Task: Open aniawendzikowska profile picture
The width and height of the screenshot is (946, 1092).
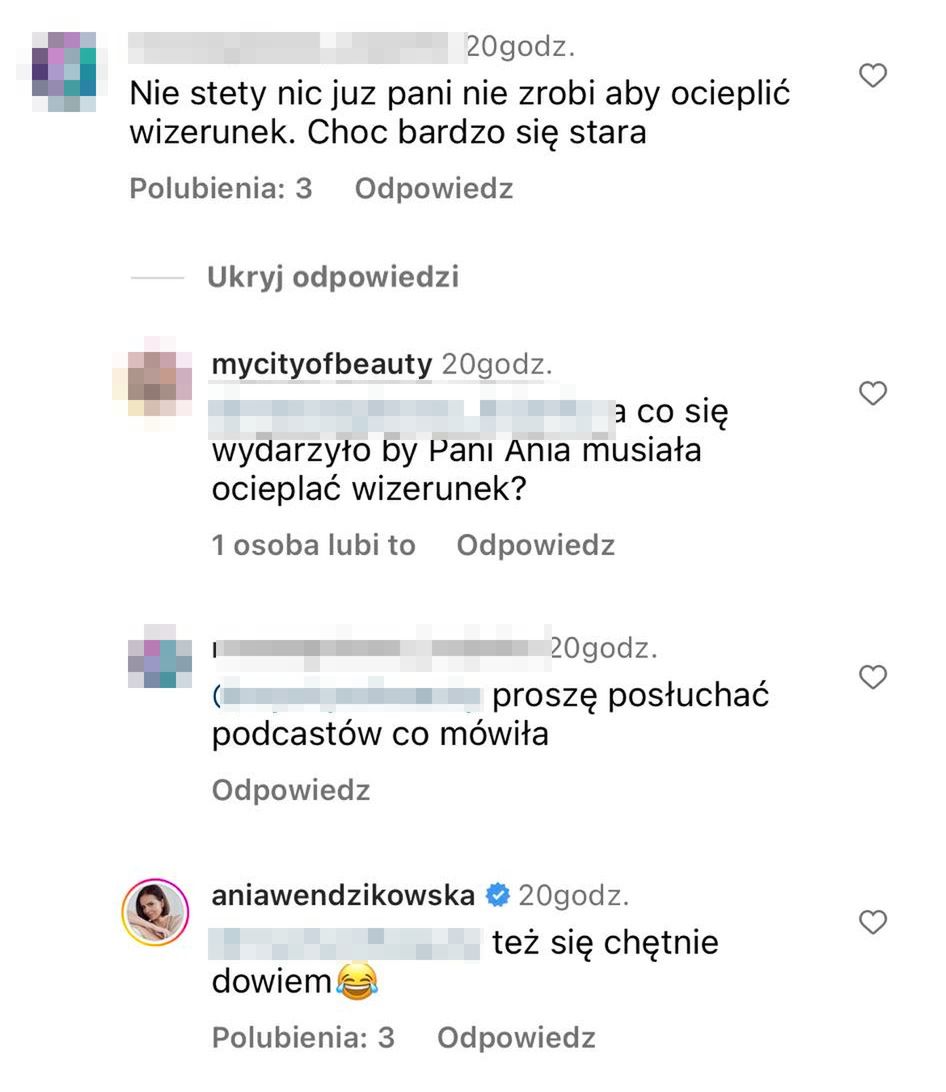Action: 154,912
